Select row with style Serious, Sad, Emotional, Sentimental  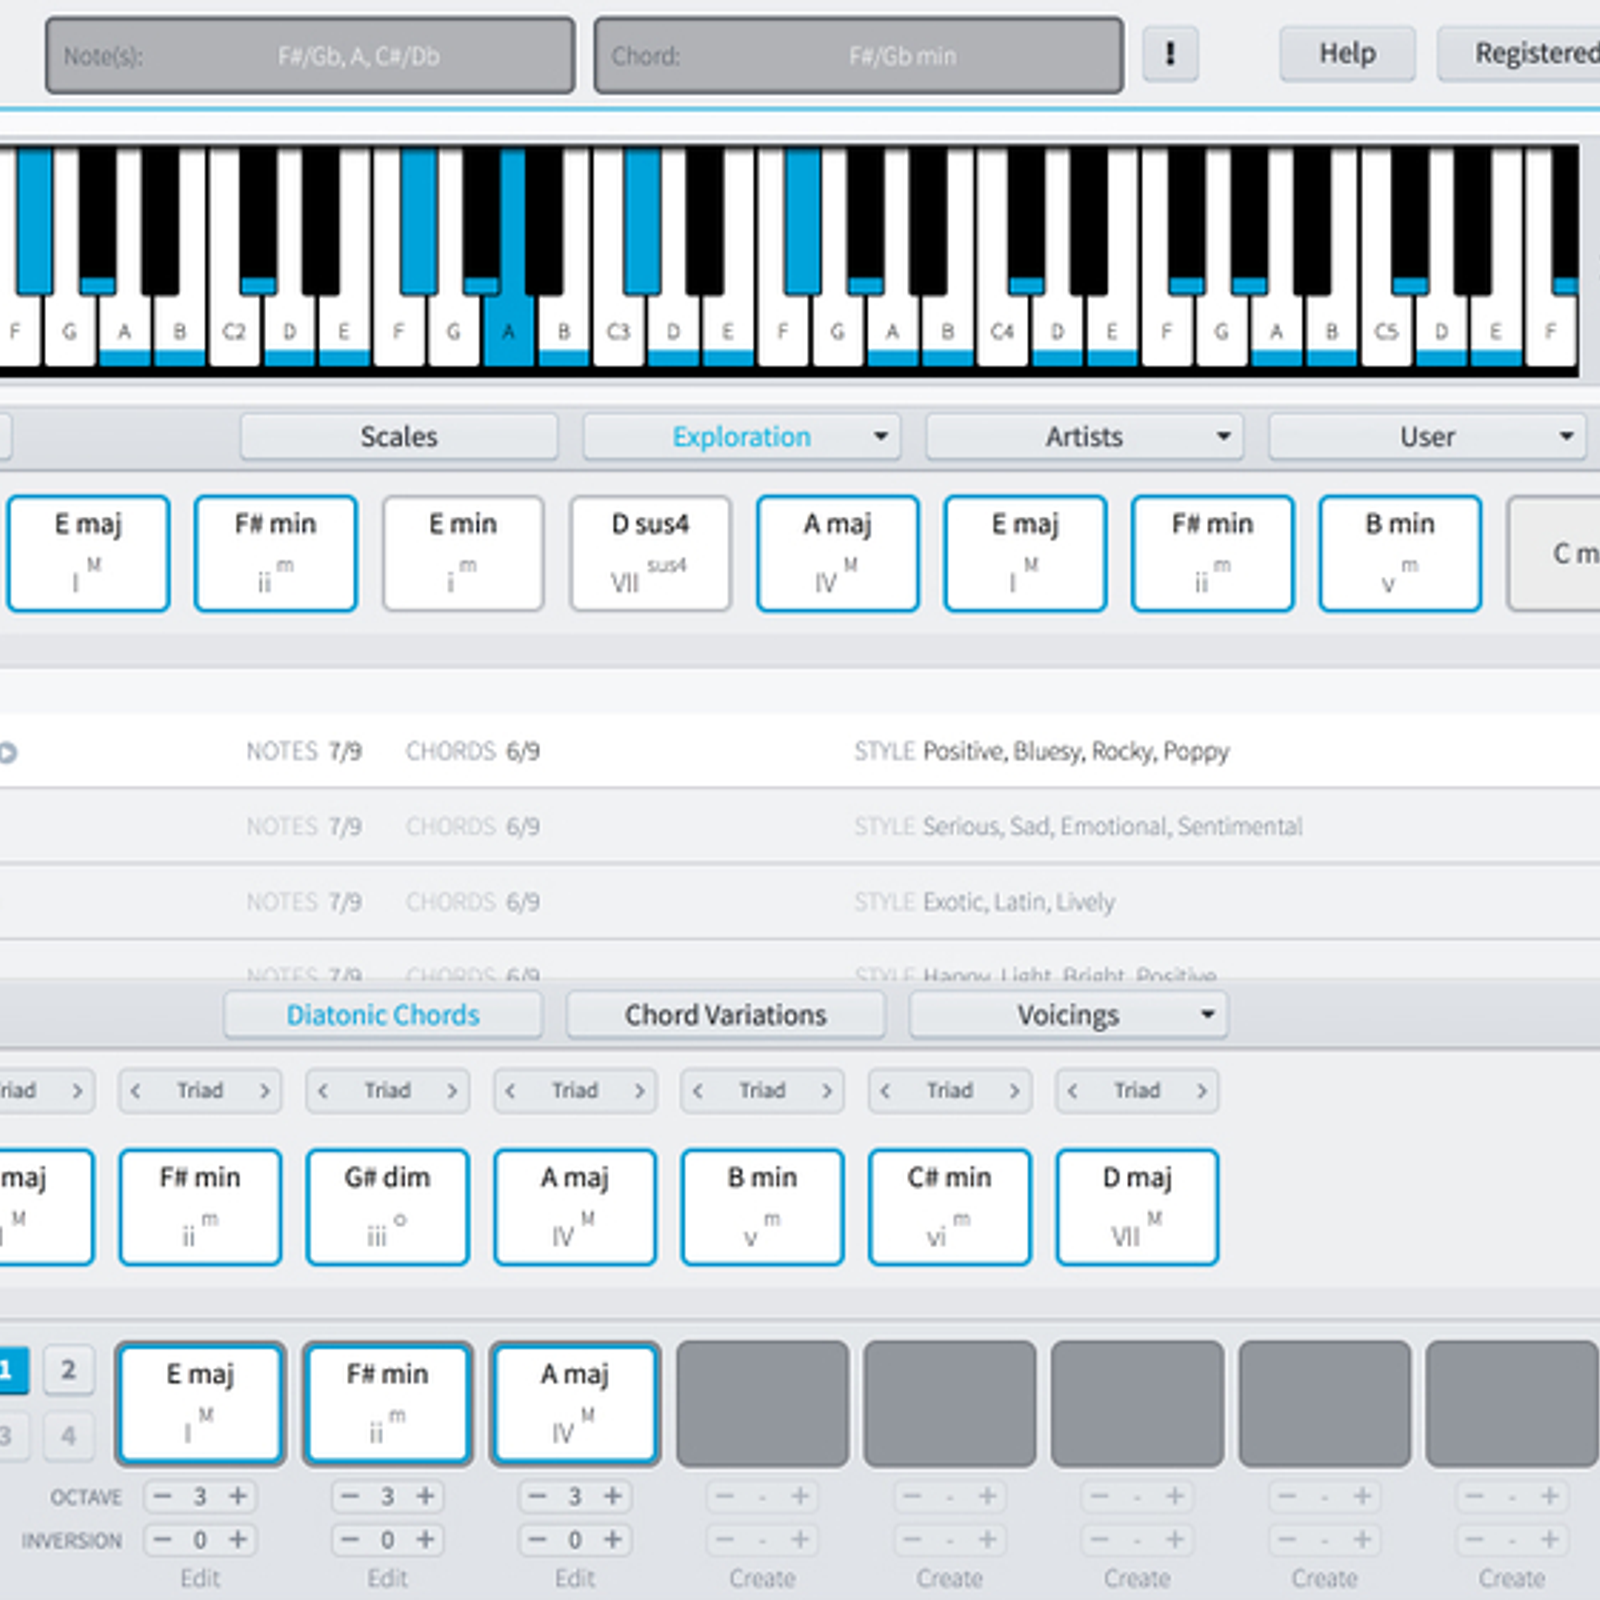[x=800, y=827]
